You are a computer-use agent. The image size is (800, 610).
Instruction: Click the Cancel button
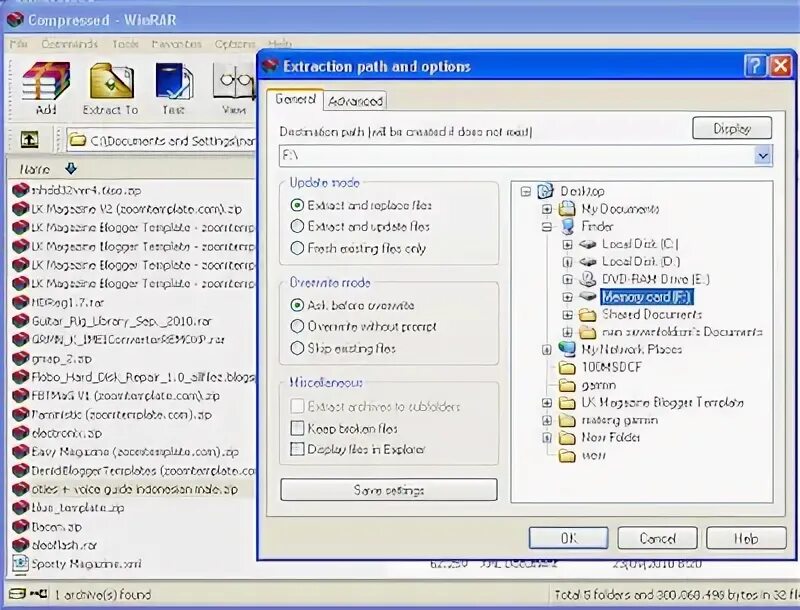(657, 538)
